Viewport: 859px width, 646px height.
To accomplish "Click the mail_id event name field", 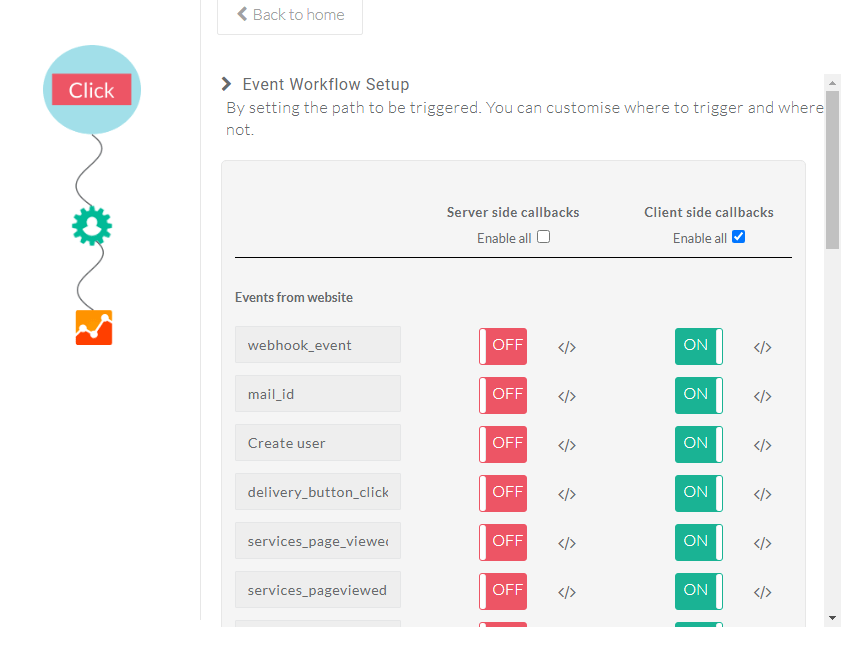I will pyautogui.click(x=318, y=393).
